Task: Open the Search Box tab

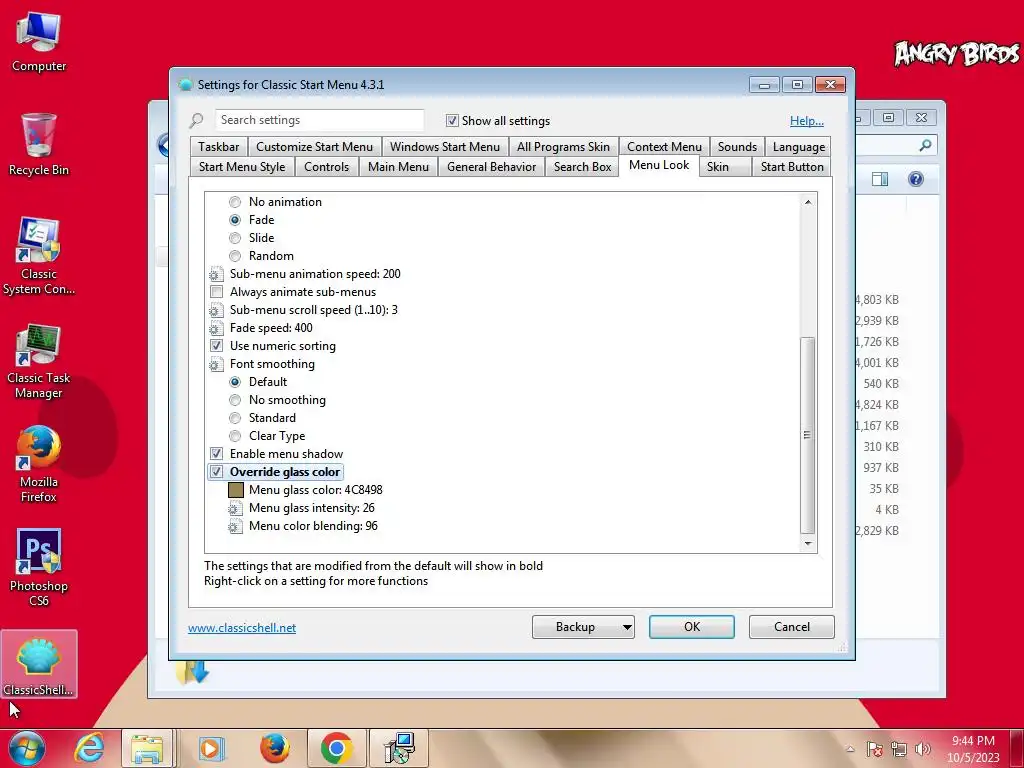Action: click(x=583, y=167)
